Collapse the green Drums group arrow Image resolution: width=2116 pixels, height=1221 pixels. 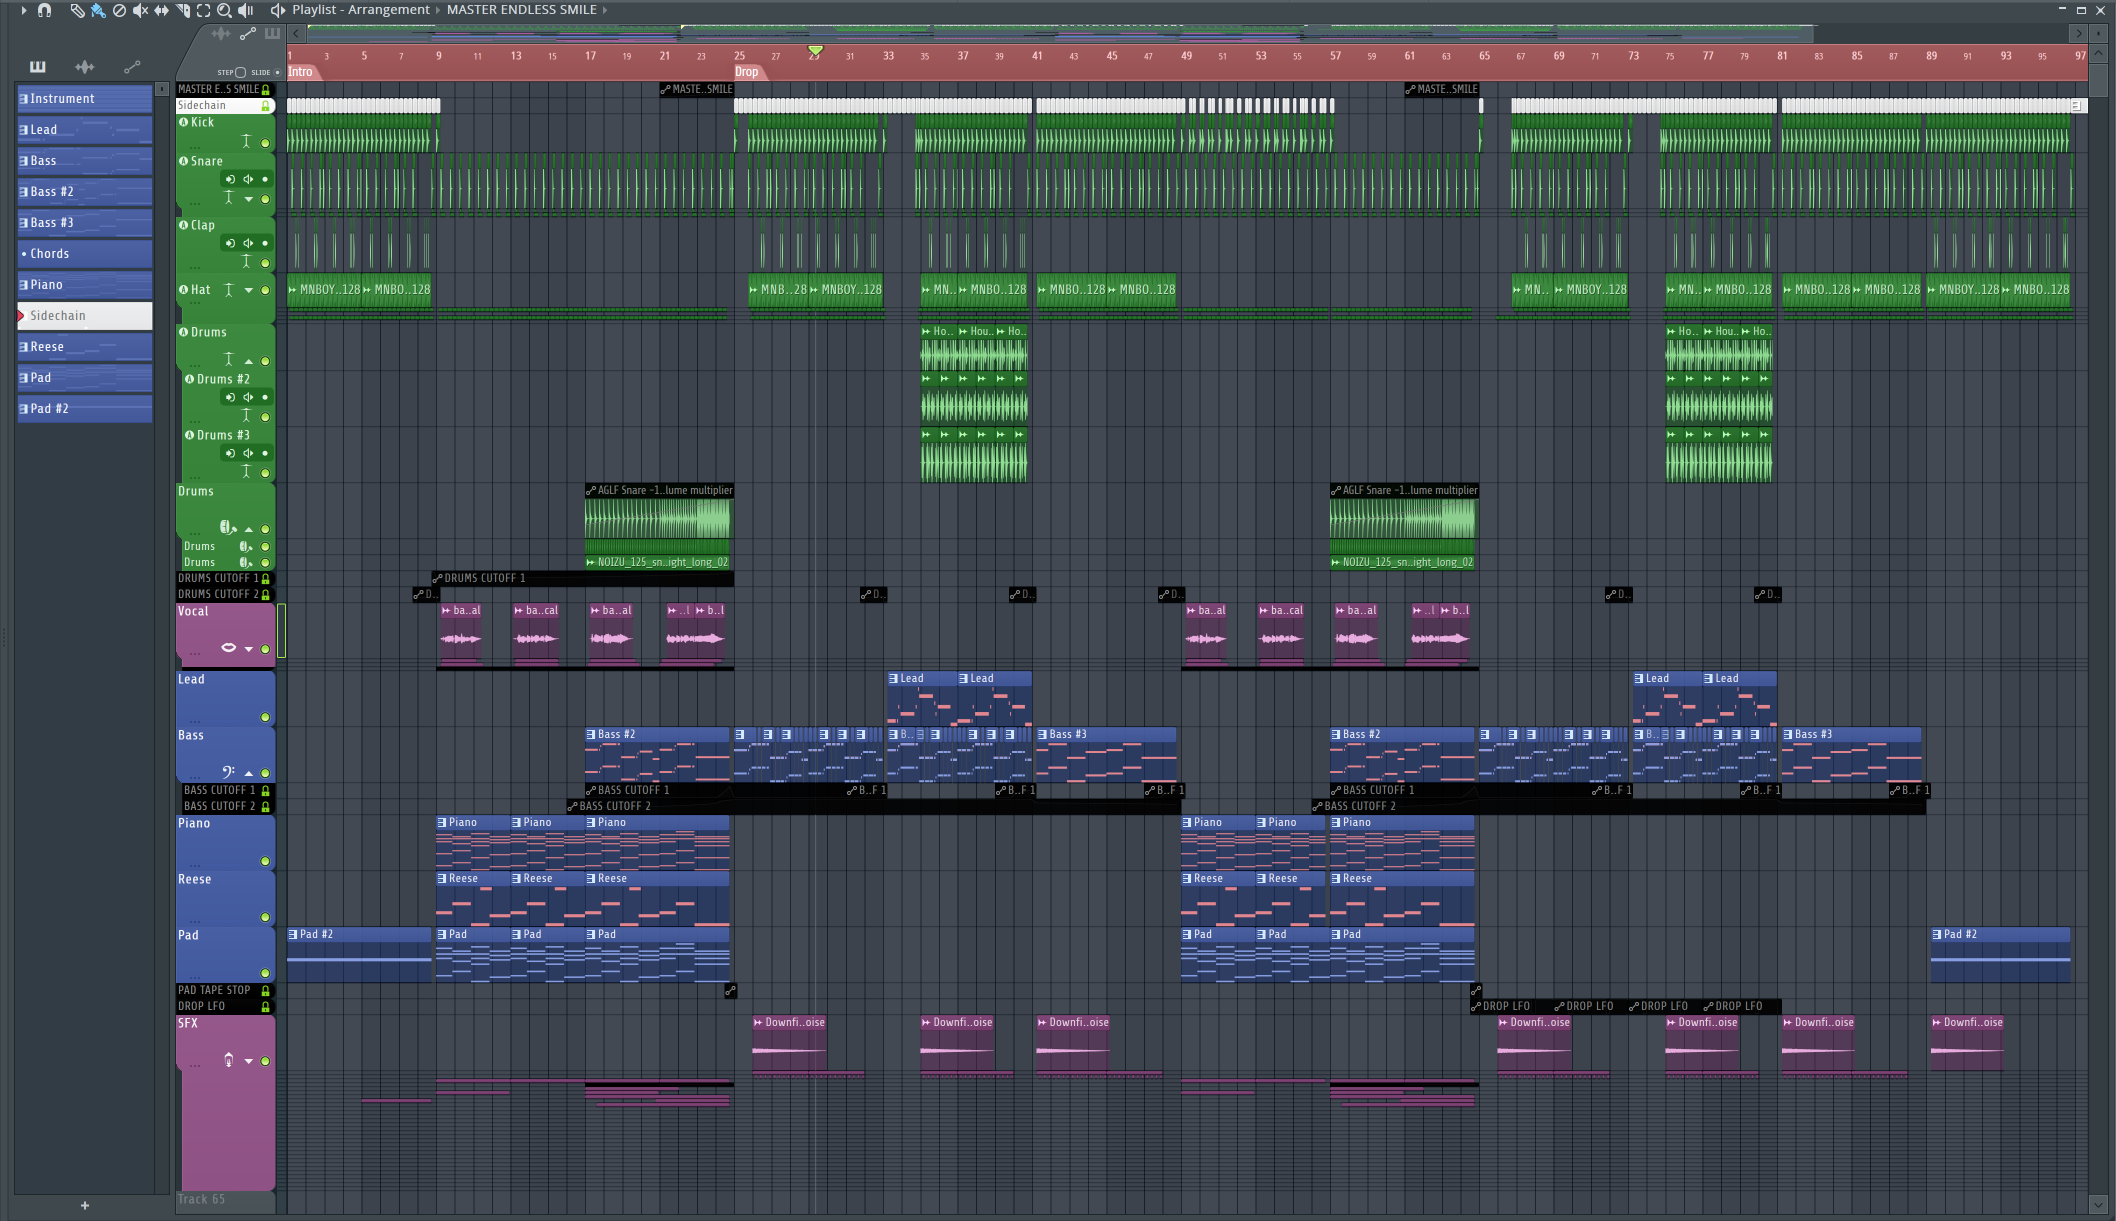pyautogui.click(x=249, y=361)
